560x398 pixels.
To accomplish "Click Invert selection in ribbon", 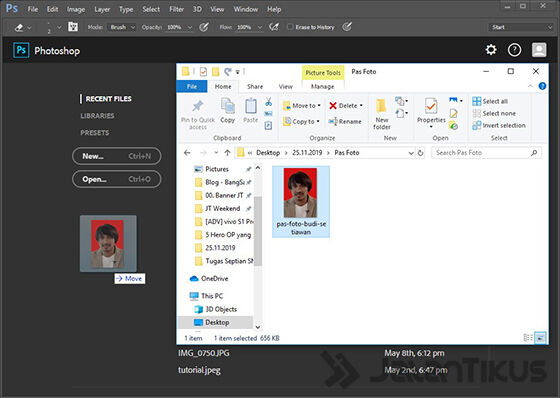I will click(499, 125).
